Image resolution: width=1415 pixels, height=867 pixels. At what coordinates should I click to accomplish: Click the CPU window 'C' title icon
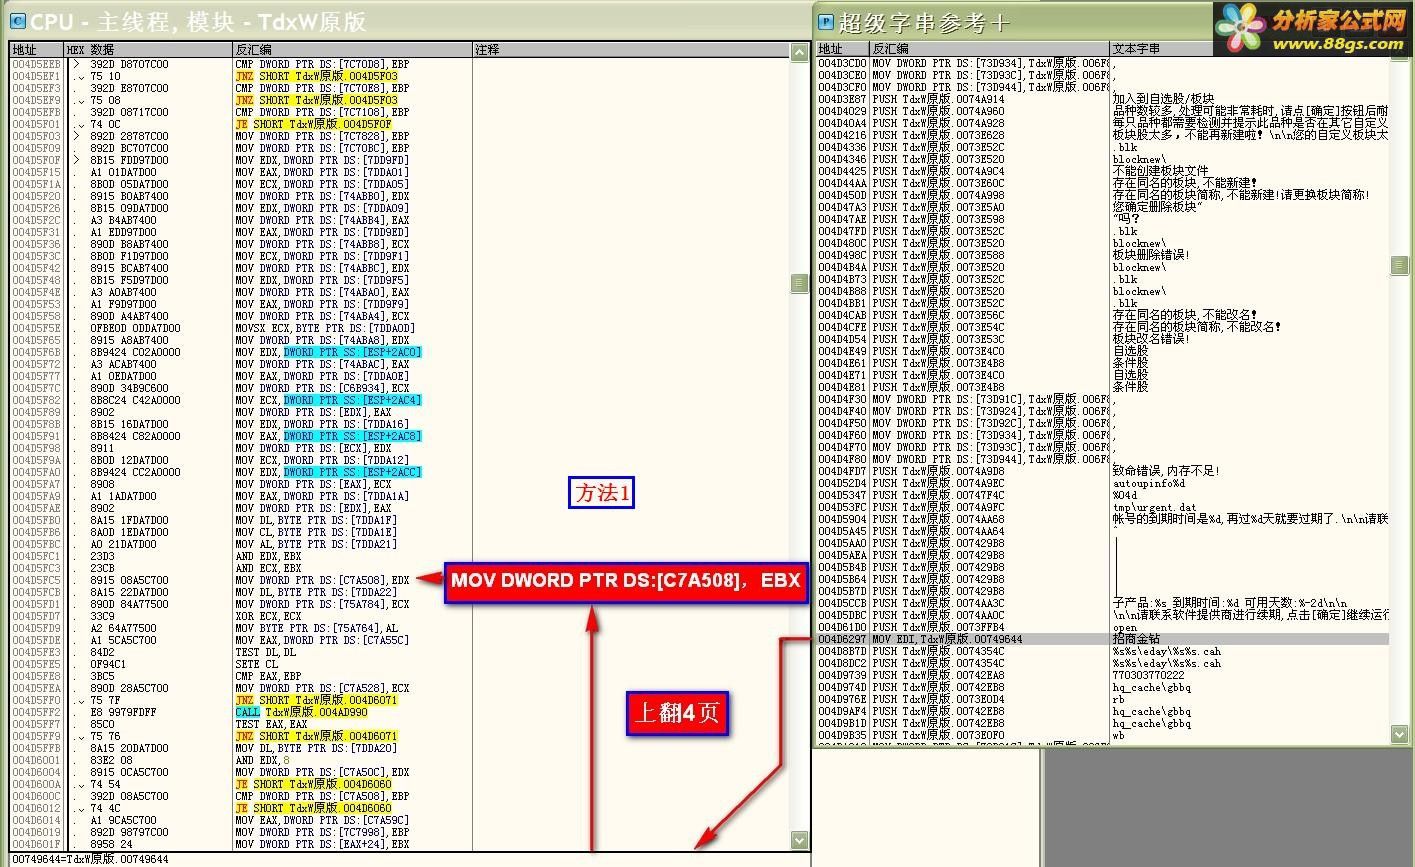click(x=18, y=21)
